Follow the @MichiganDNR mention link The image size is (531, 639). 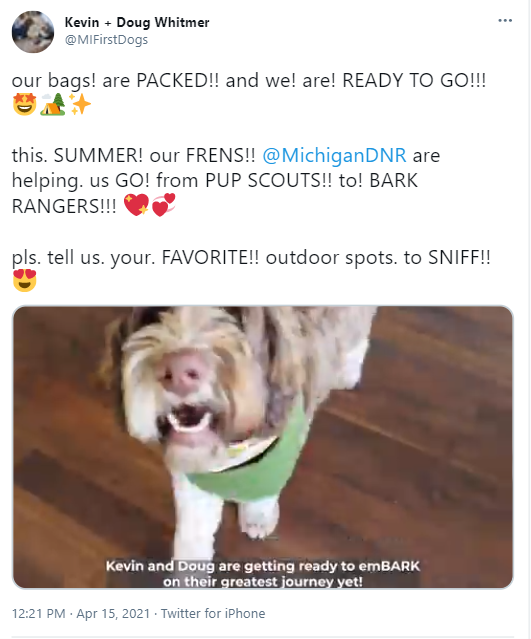[x=334, y=155]
